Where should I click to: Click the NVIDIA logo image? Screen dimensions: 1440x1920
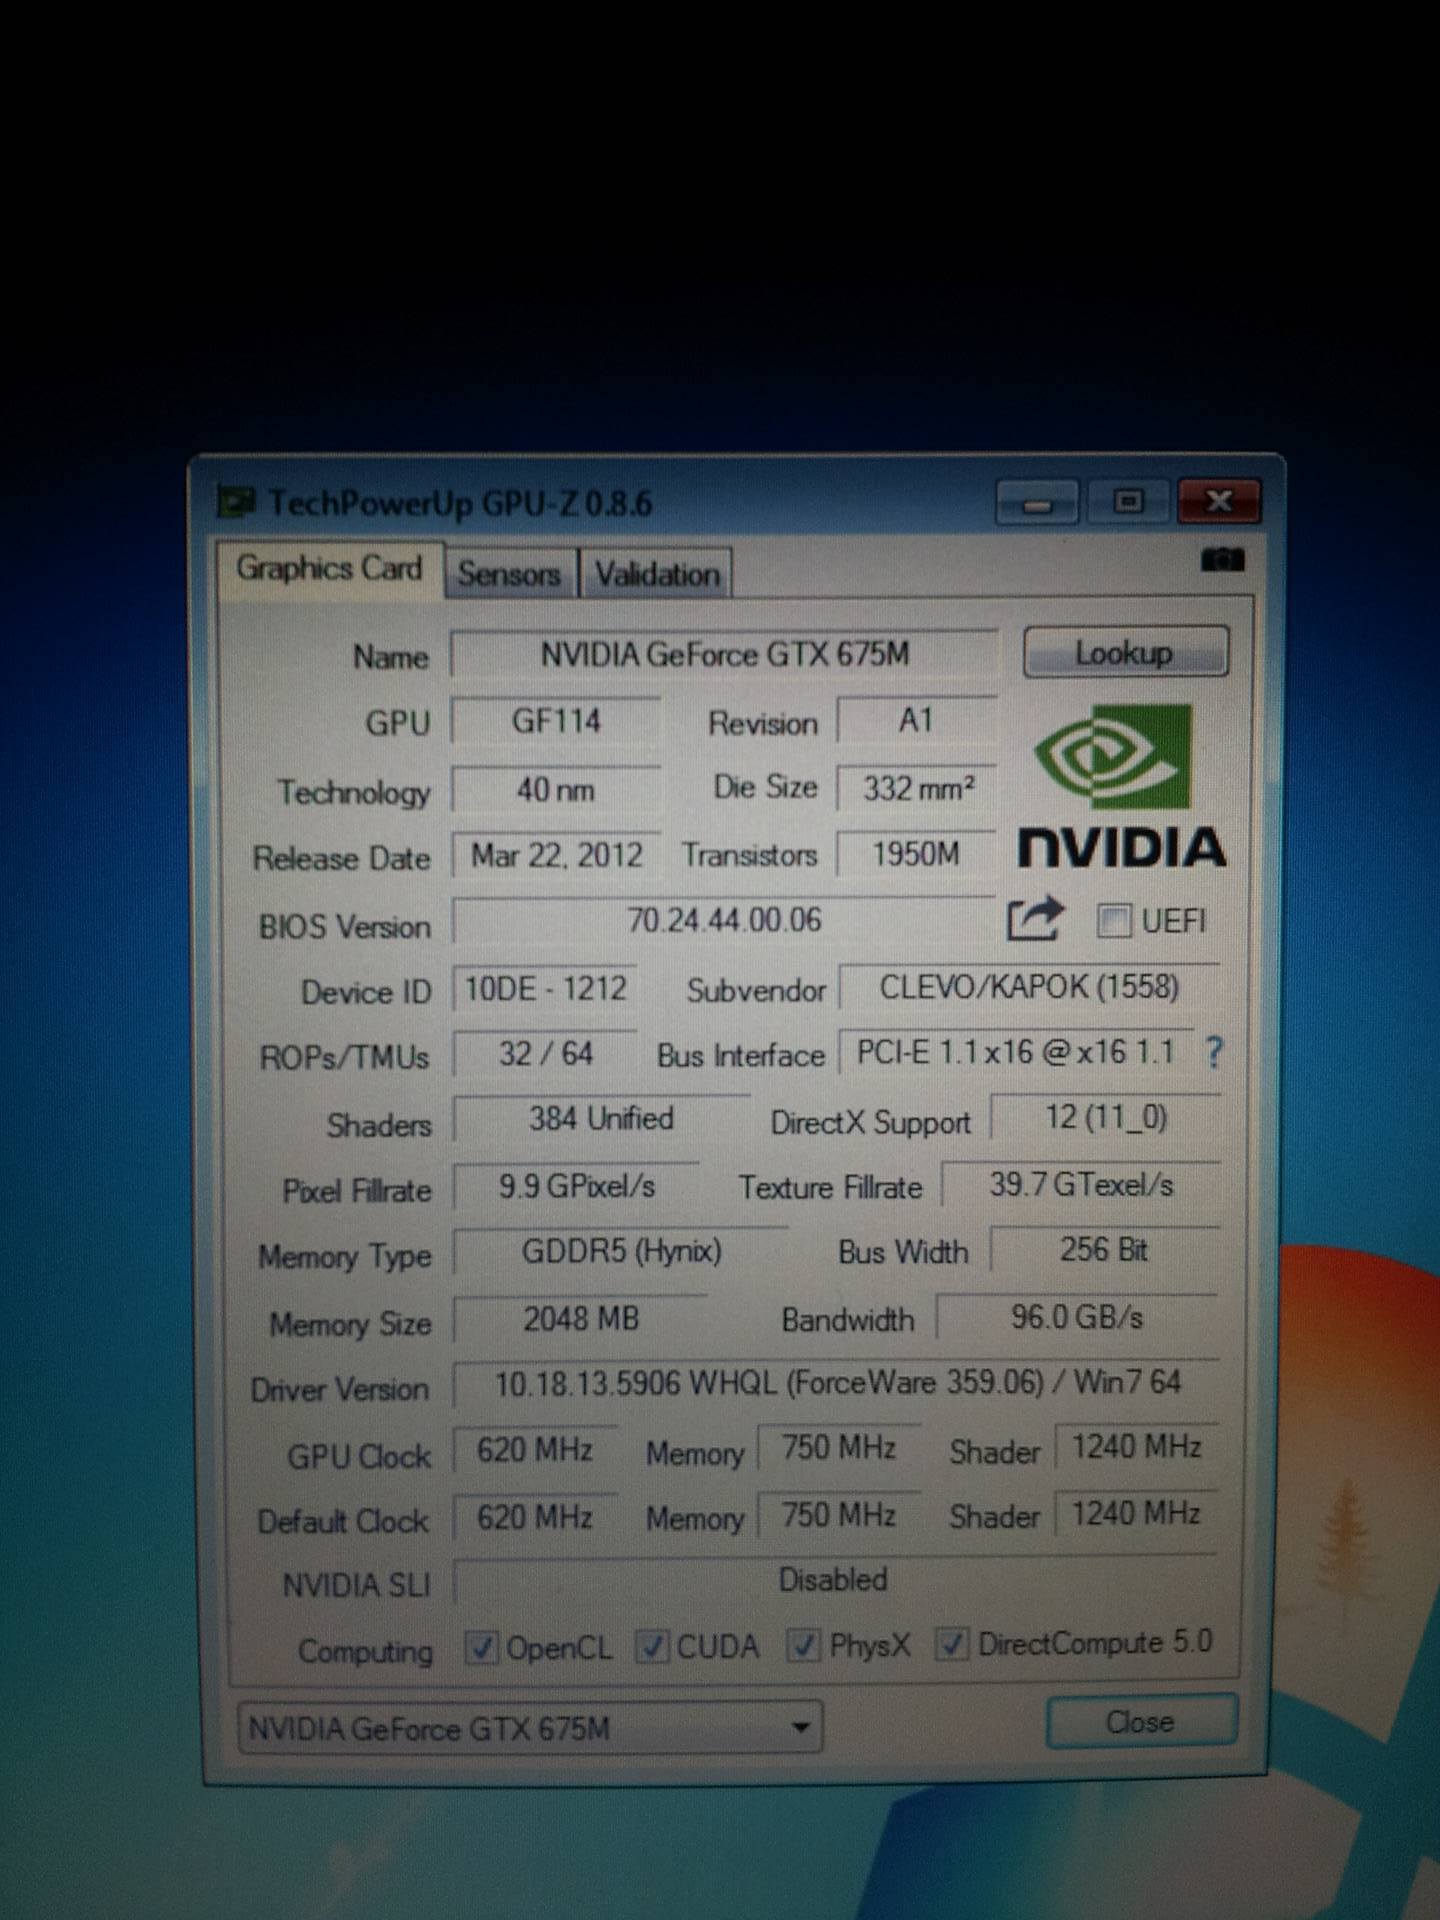1121,785
